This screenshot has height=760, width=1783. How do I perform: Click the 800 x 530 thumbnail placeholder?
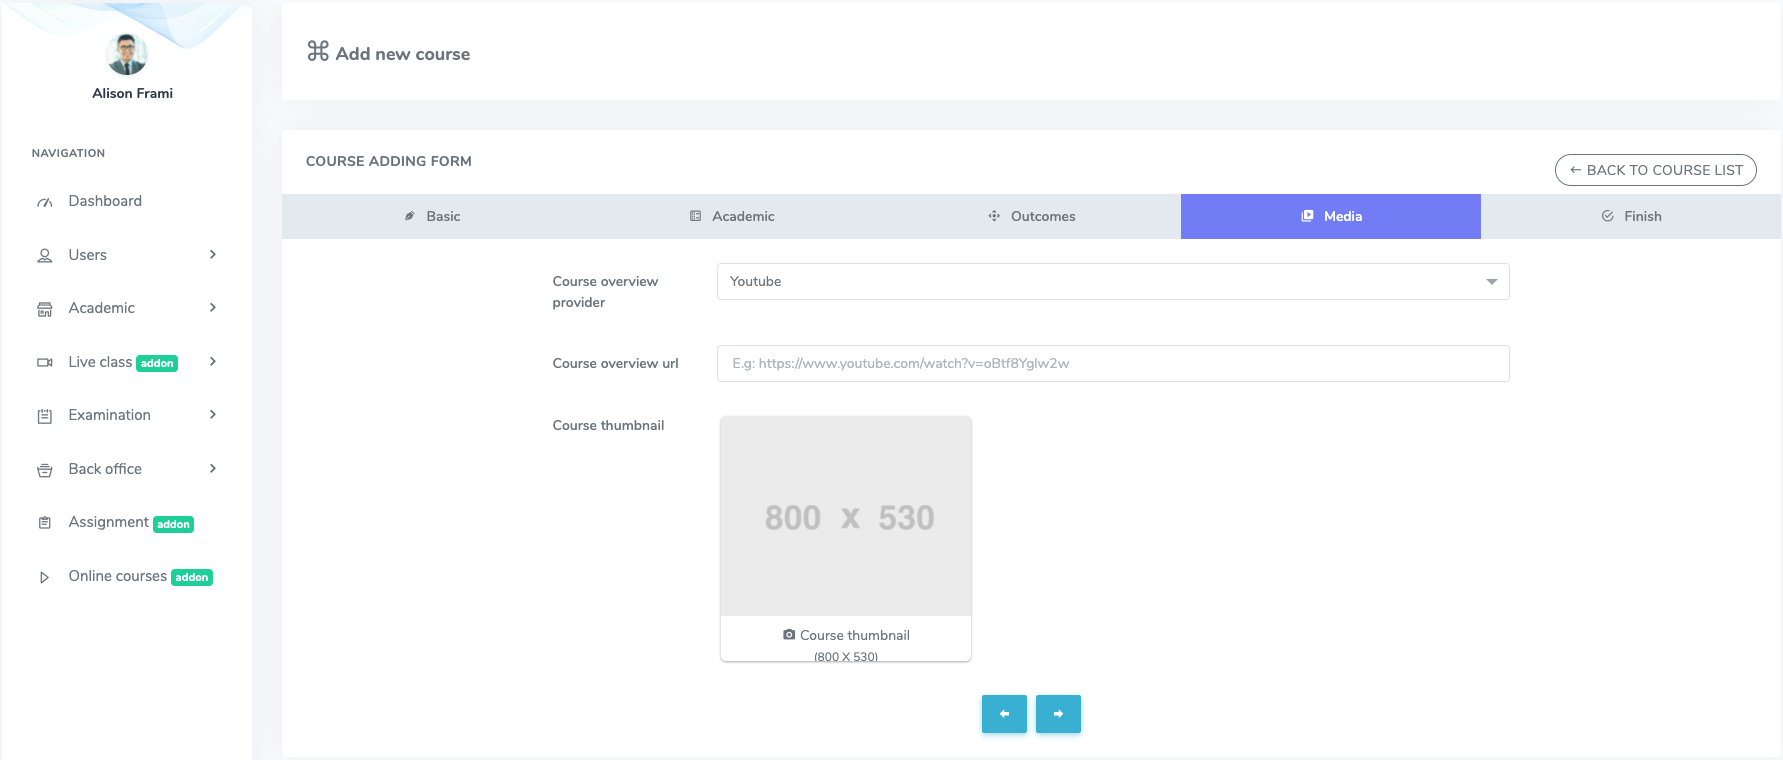pyautogui.click(x=846, y=517)
